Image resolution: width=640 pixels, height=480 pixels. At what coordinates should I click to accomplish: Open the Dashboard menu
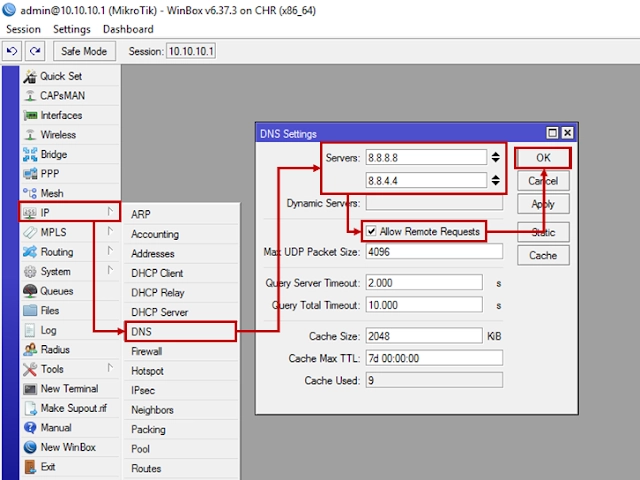128,29
